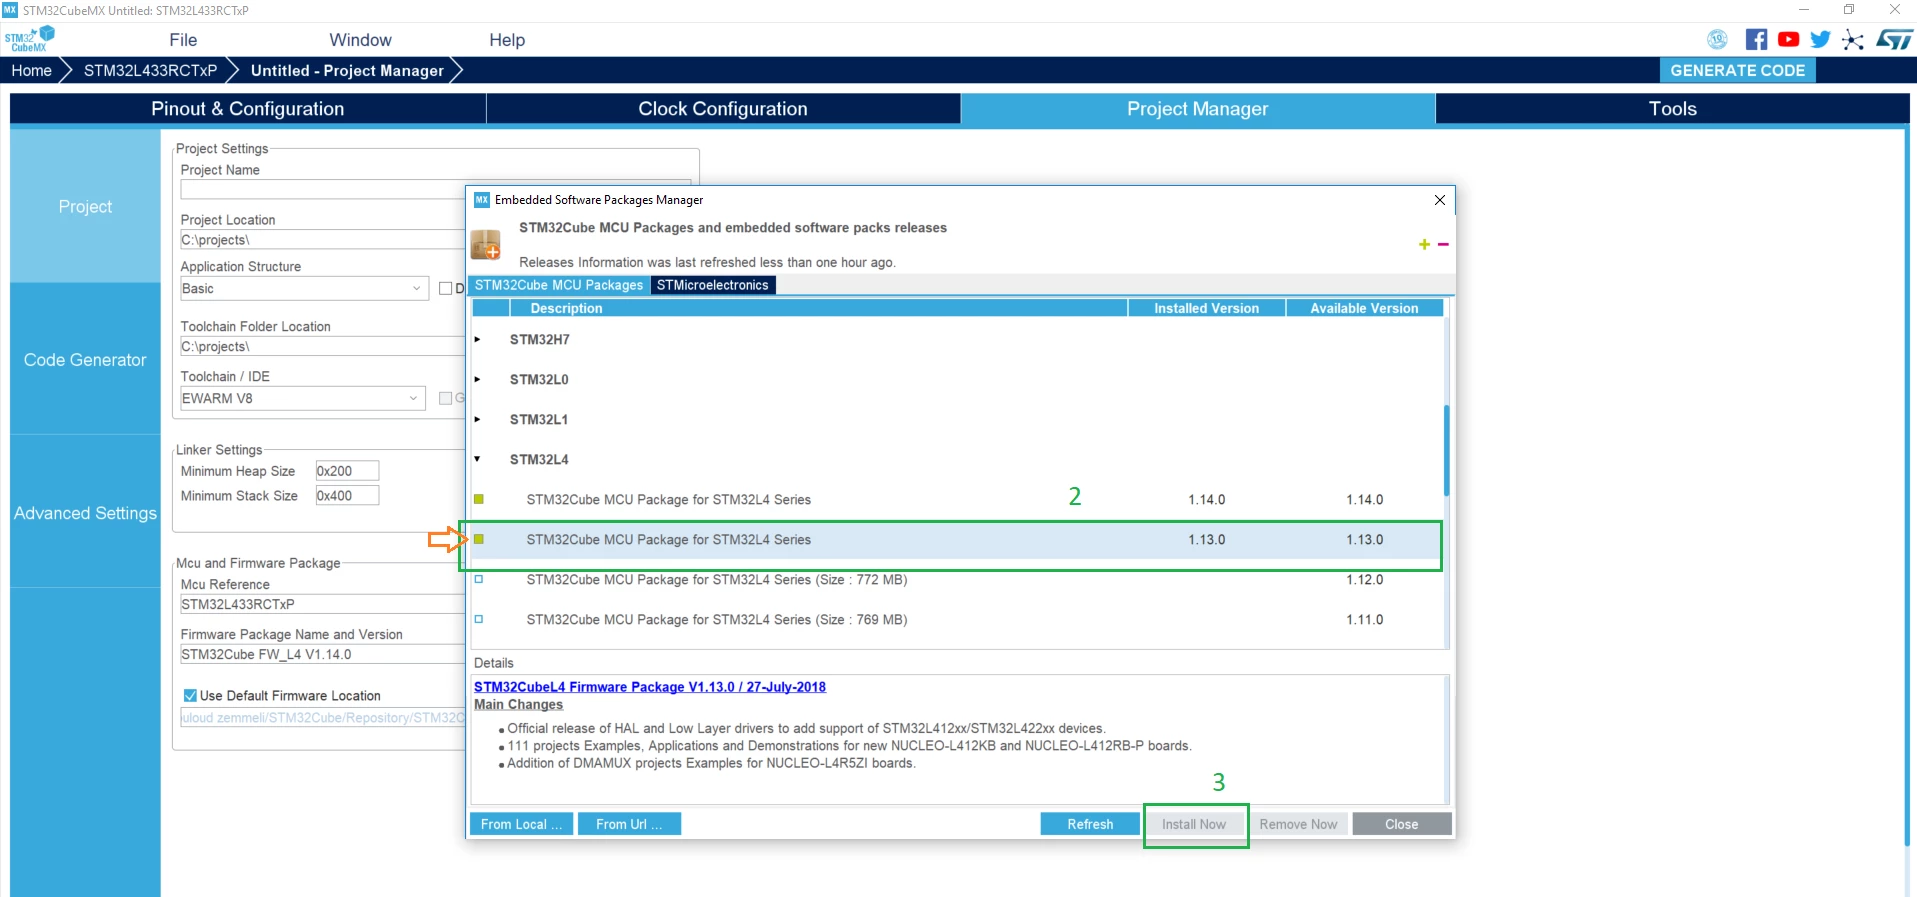Click the Minimum Stack Size field

[347, 496]
